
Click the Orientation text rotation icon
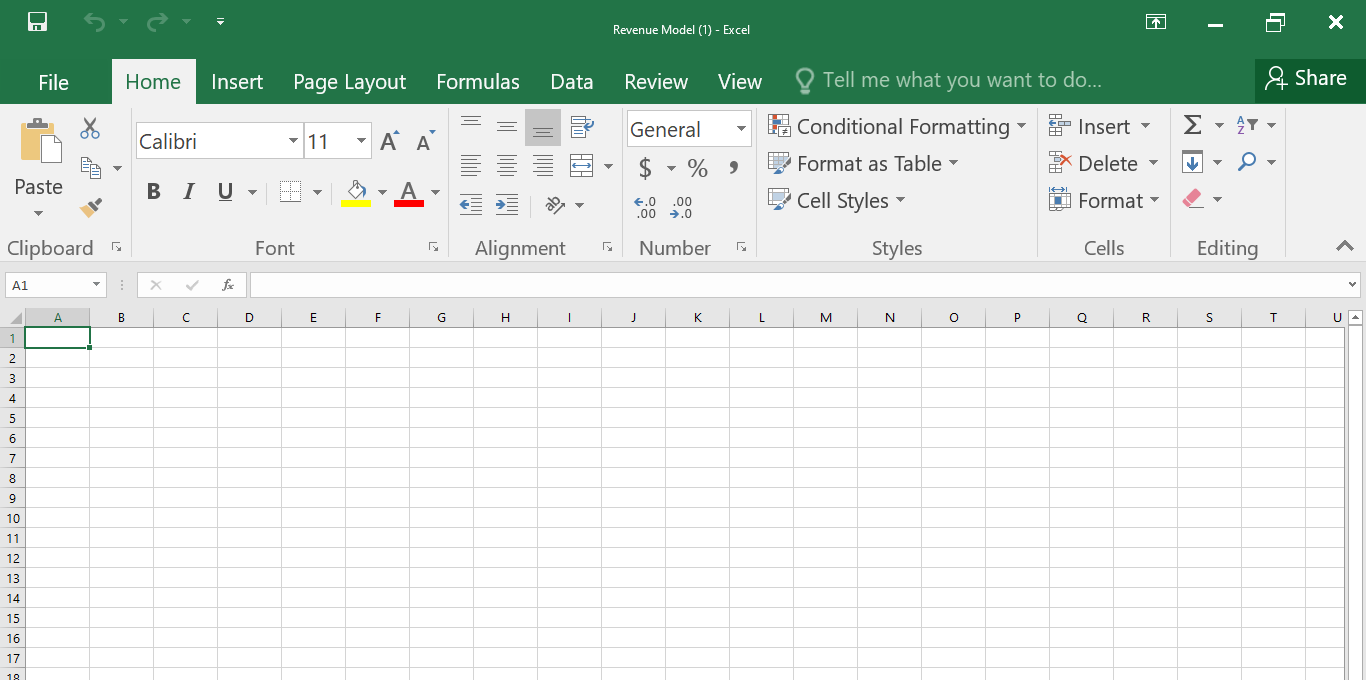point(555,205)
